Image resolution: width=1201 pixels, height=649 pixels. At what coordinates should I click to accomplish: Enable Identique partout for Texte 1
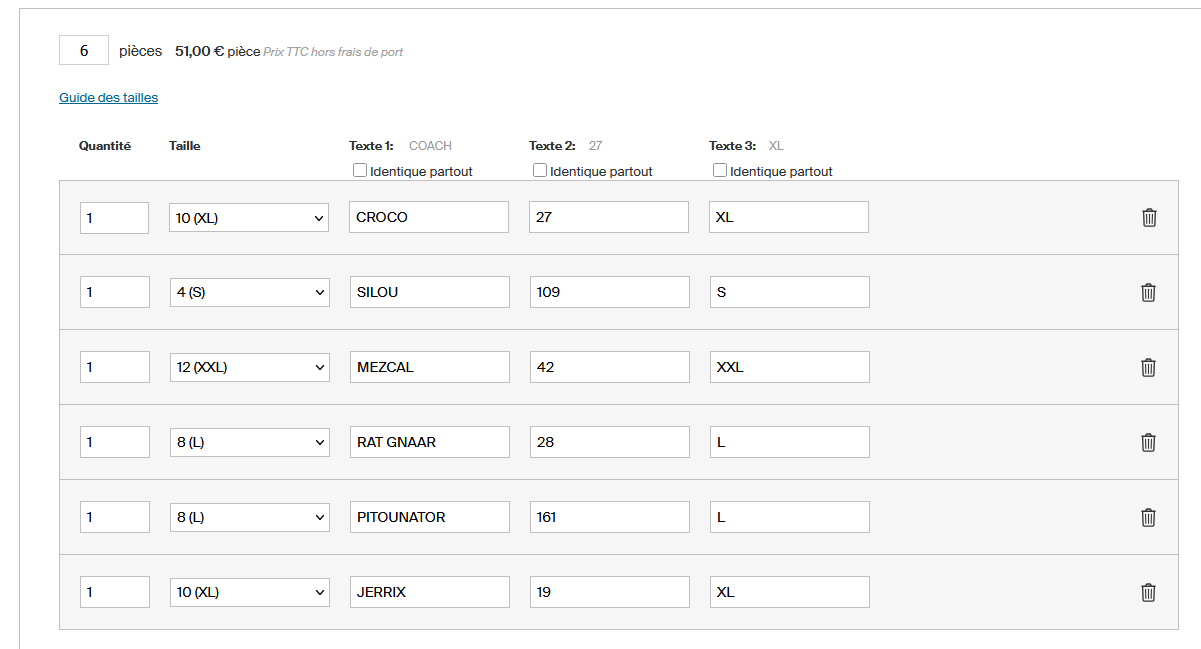(360, 171)
